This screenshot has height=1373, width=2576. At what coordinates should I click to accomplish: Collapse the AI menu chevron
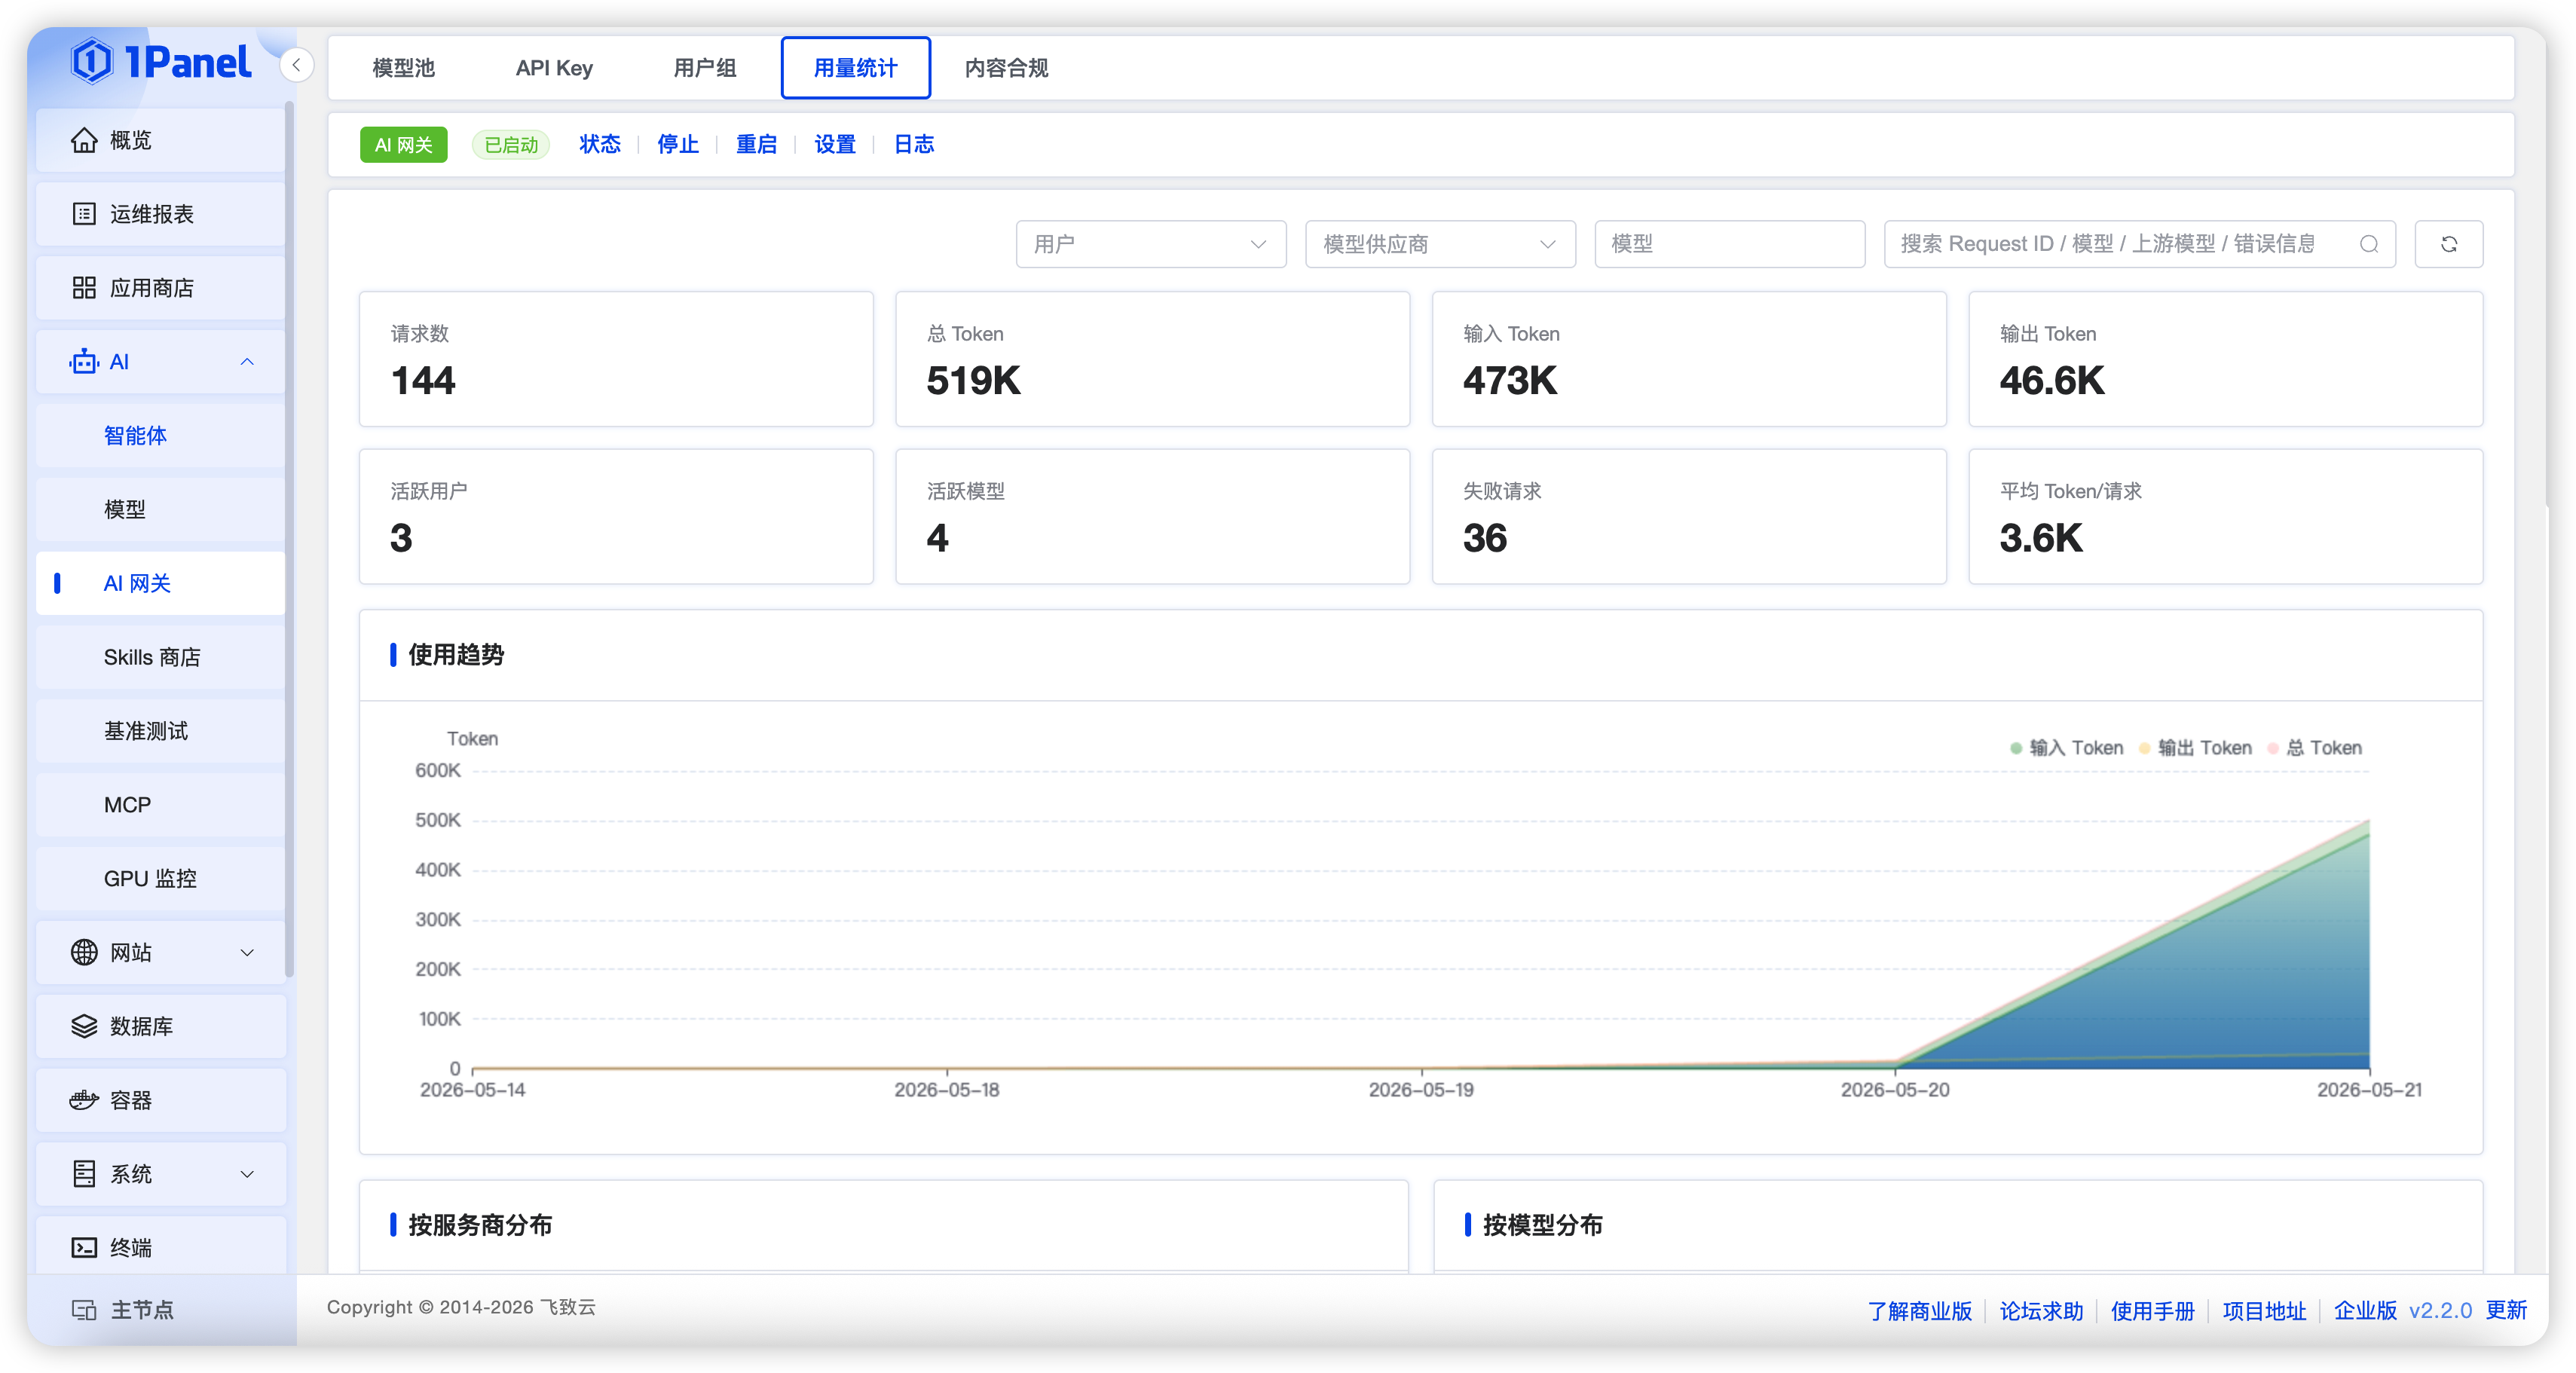point(247,362)
